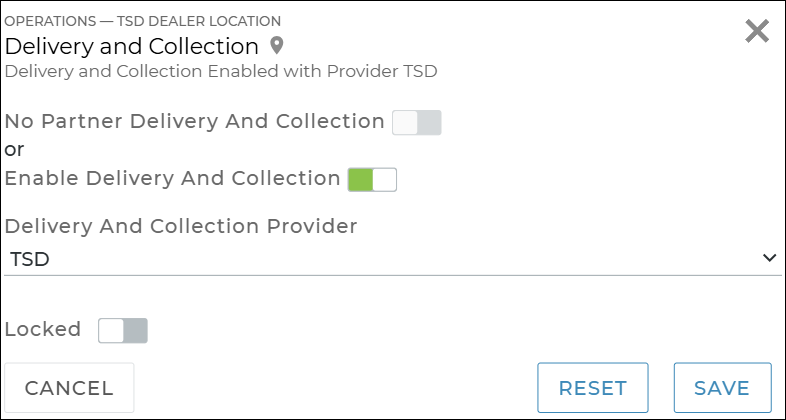Click the Locked label text
Viewport: 786px width, 420px height.
[x=43, y=330]
